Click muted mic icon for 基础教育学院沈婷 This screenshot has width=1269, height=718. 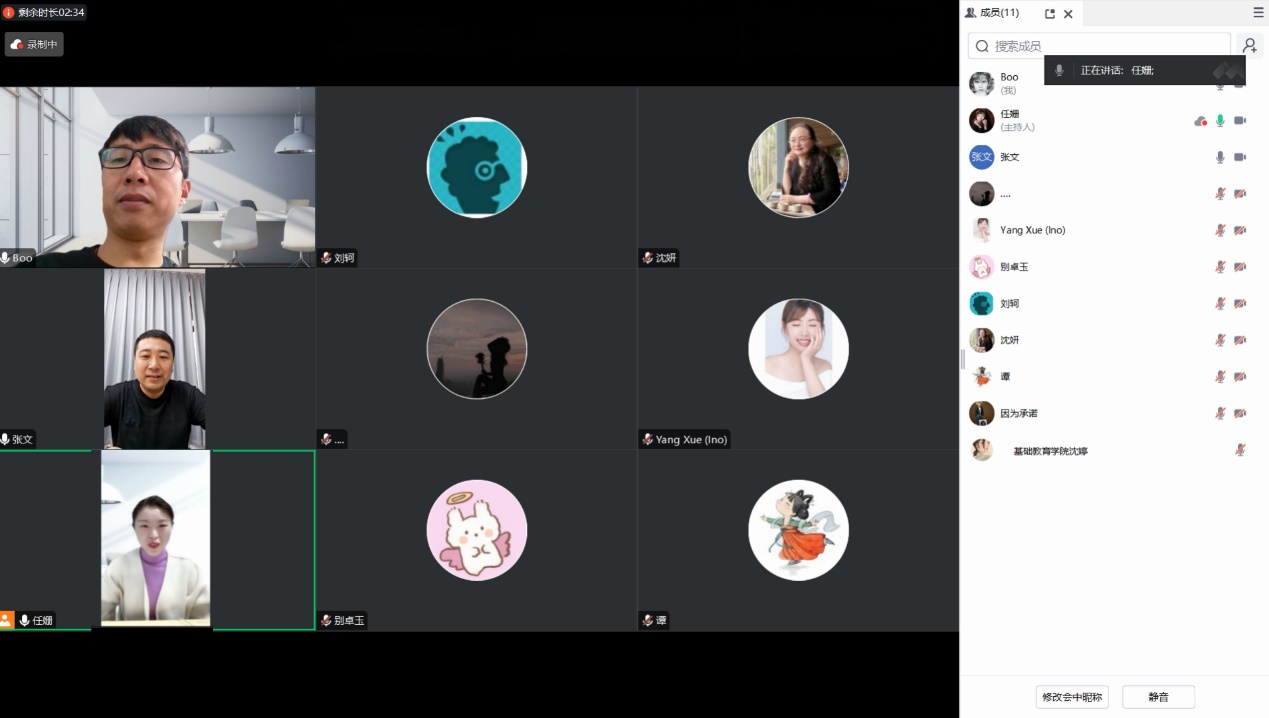(1240, 450)
